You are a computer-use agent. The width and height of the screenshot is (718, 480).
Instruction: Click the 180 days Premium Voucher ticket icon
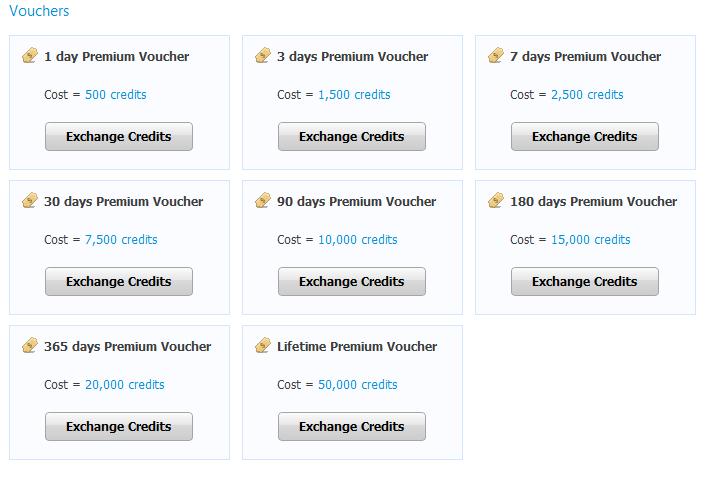pos(496,201)
